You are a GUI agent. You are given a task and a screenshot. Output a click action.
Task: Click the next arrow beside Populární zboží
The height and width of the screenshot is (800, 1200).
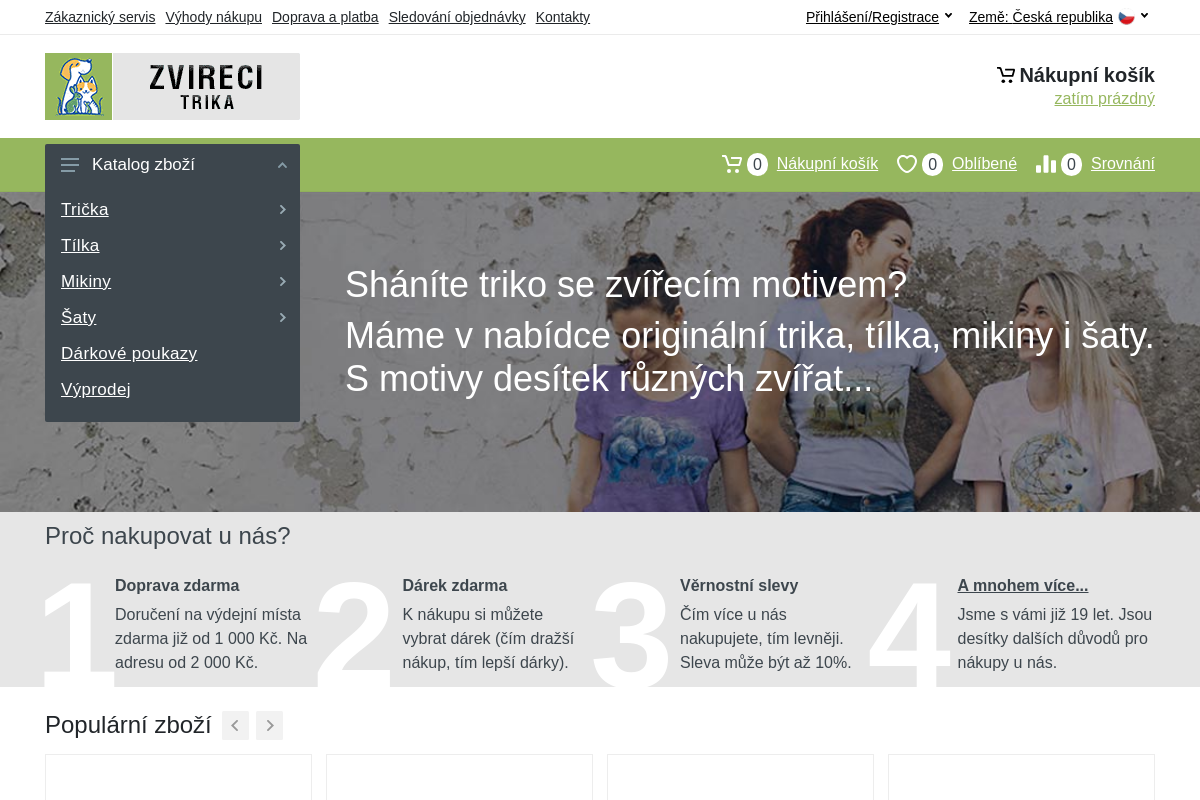tap(269, 725)
